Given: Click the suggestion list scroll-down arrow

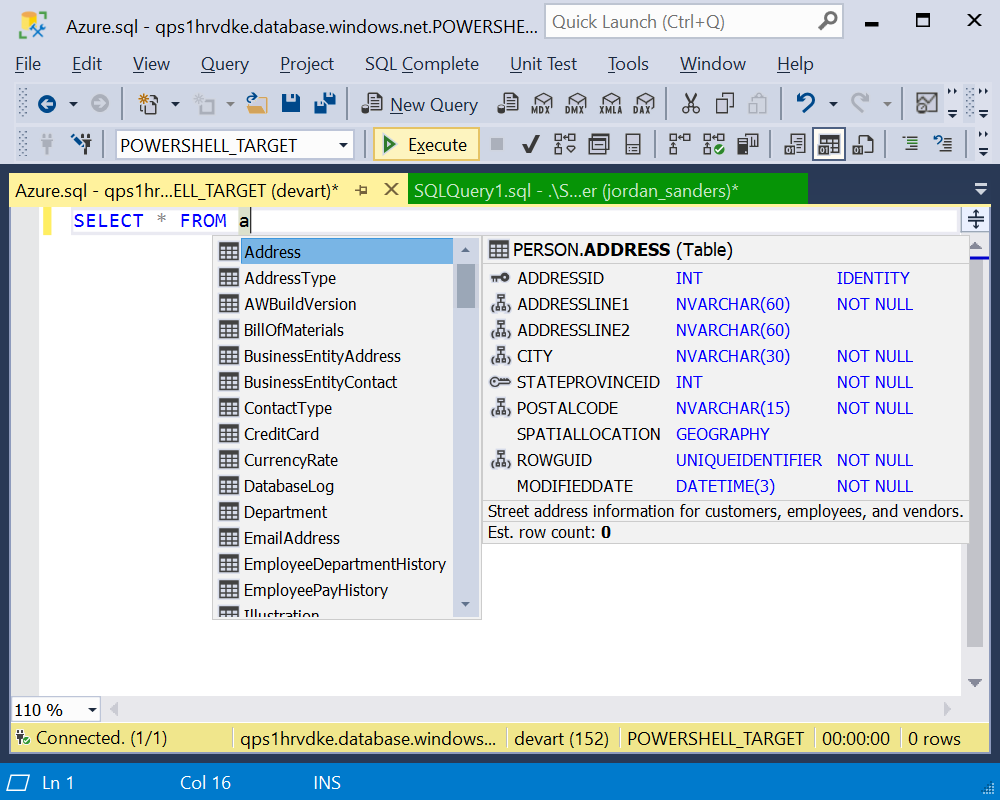Looking at the screenshot, I should click(466, 604).
